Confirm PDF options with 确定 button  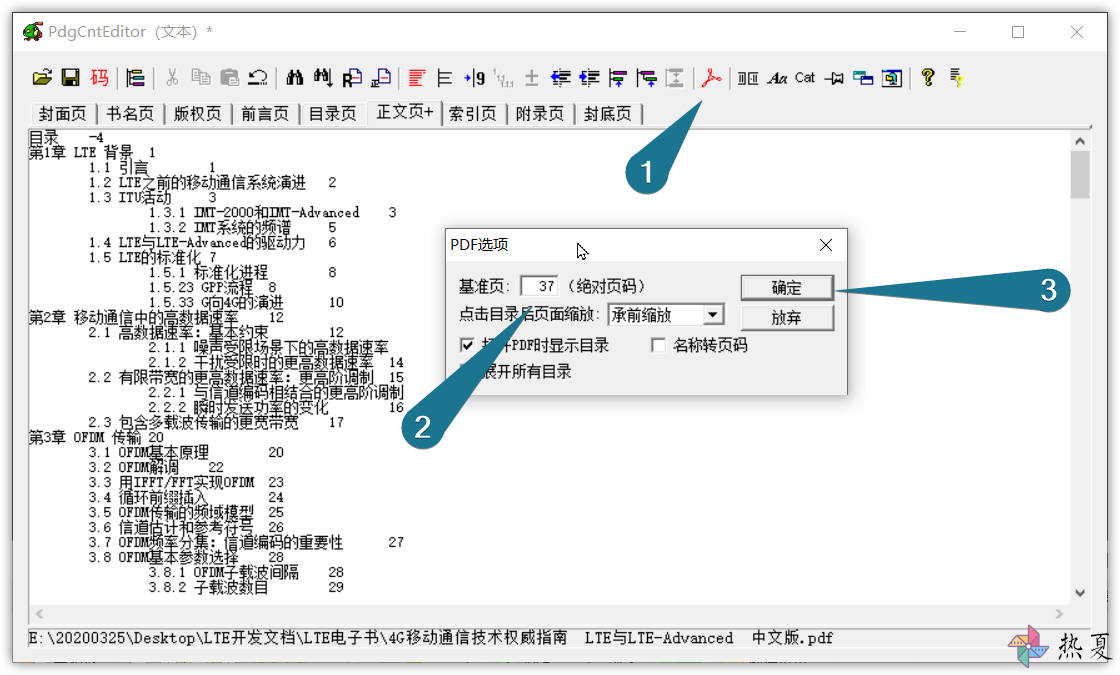coord(787,288)
